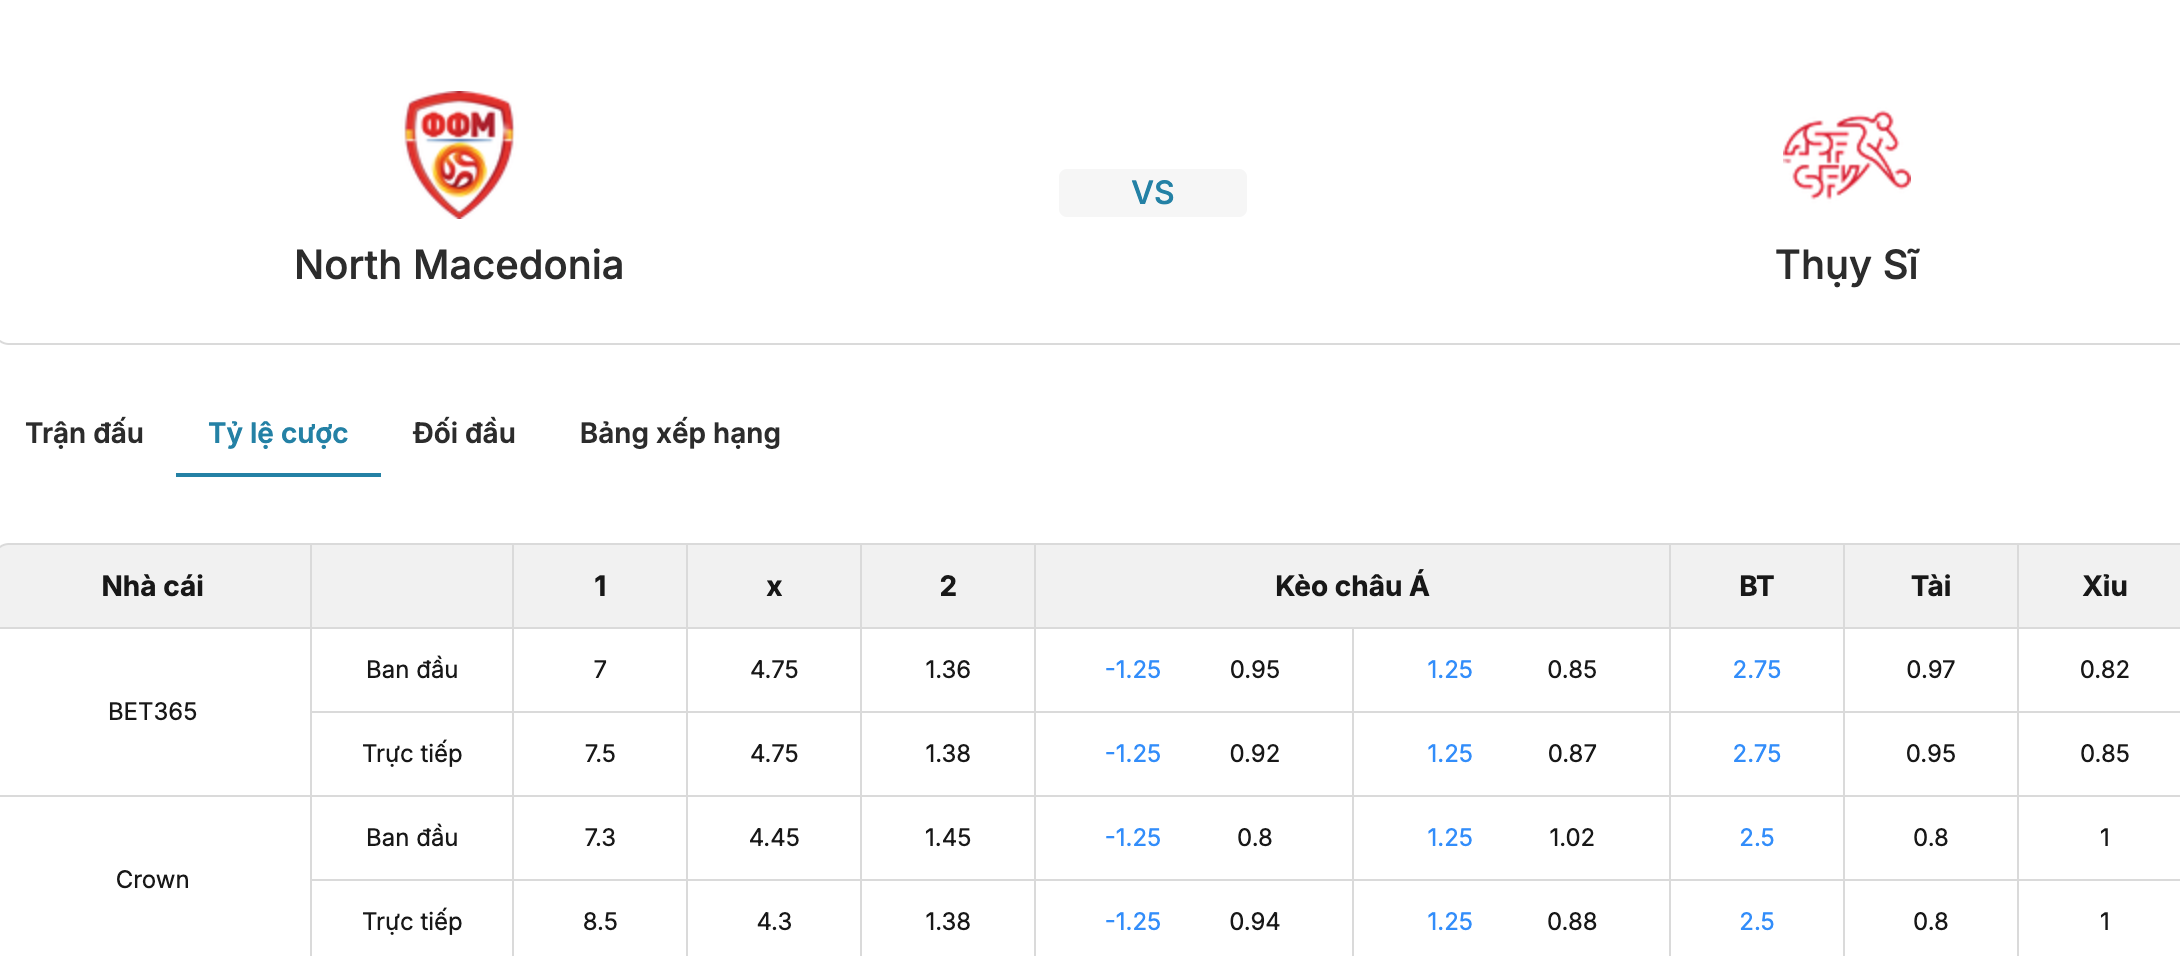Click BET365 live home win odds 7.5
The width and height of the screenshot is (2180, 956).
click(600, 754)
